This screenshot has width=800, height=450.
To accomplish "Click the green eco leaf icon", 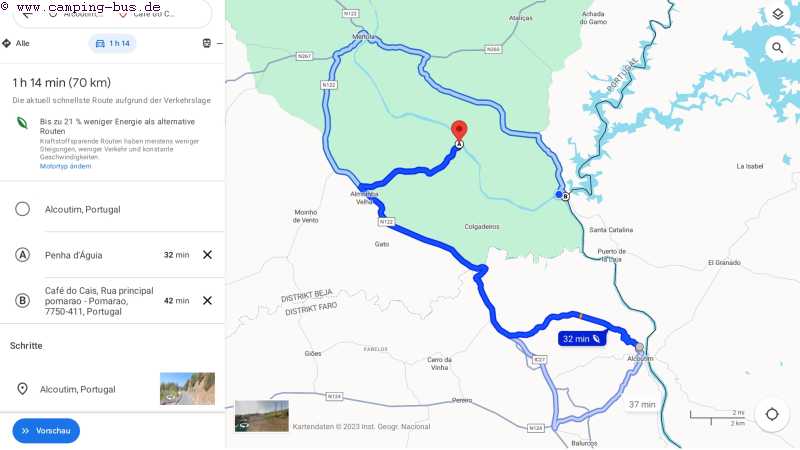I will pyautogui.click(x=22, y=123).
